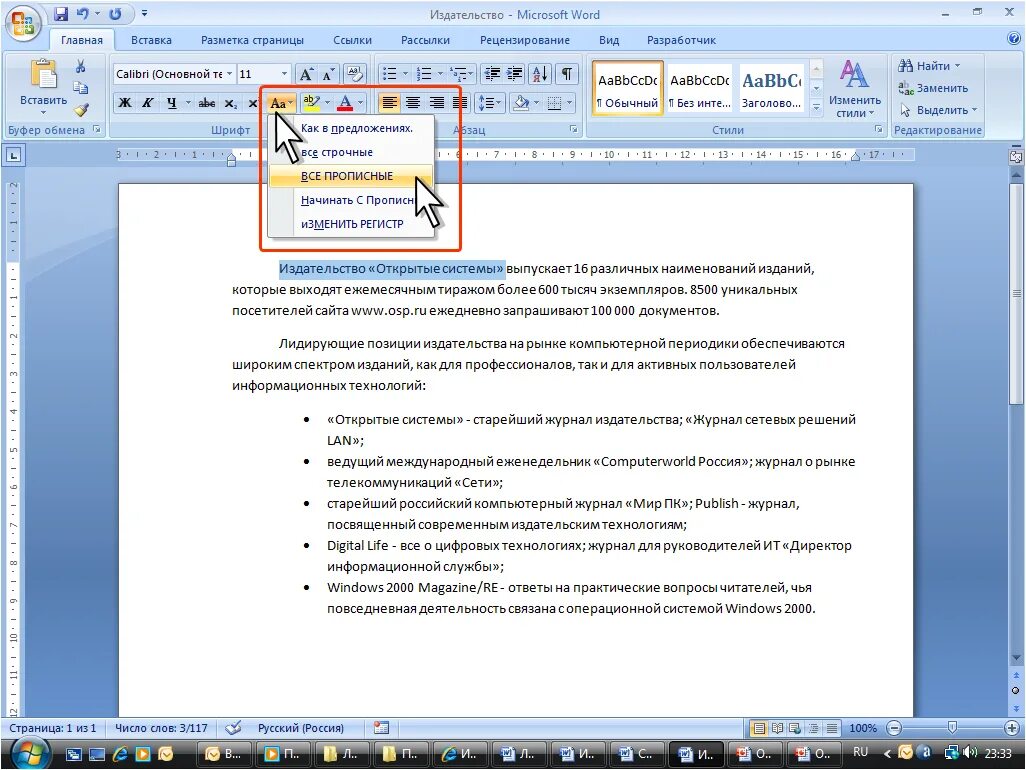Open the font size 11 dropdown
1026x770 pixels.
(x=285, y=74)
